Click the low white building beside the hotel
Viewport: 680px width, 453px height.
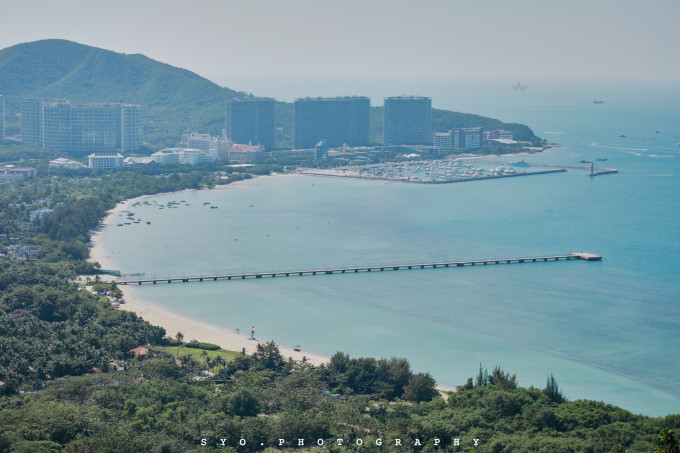click(105, 160)
